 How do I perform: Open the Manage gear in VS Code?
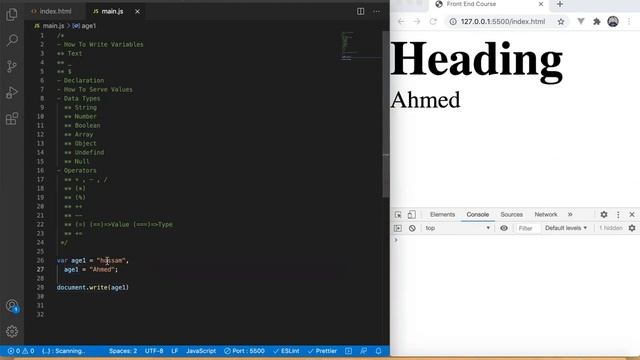(x=12, y=331)
